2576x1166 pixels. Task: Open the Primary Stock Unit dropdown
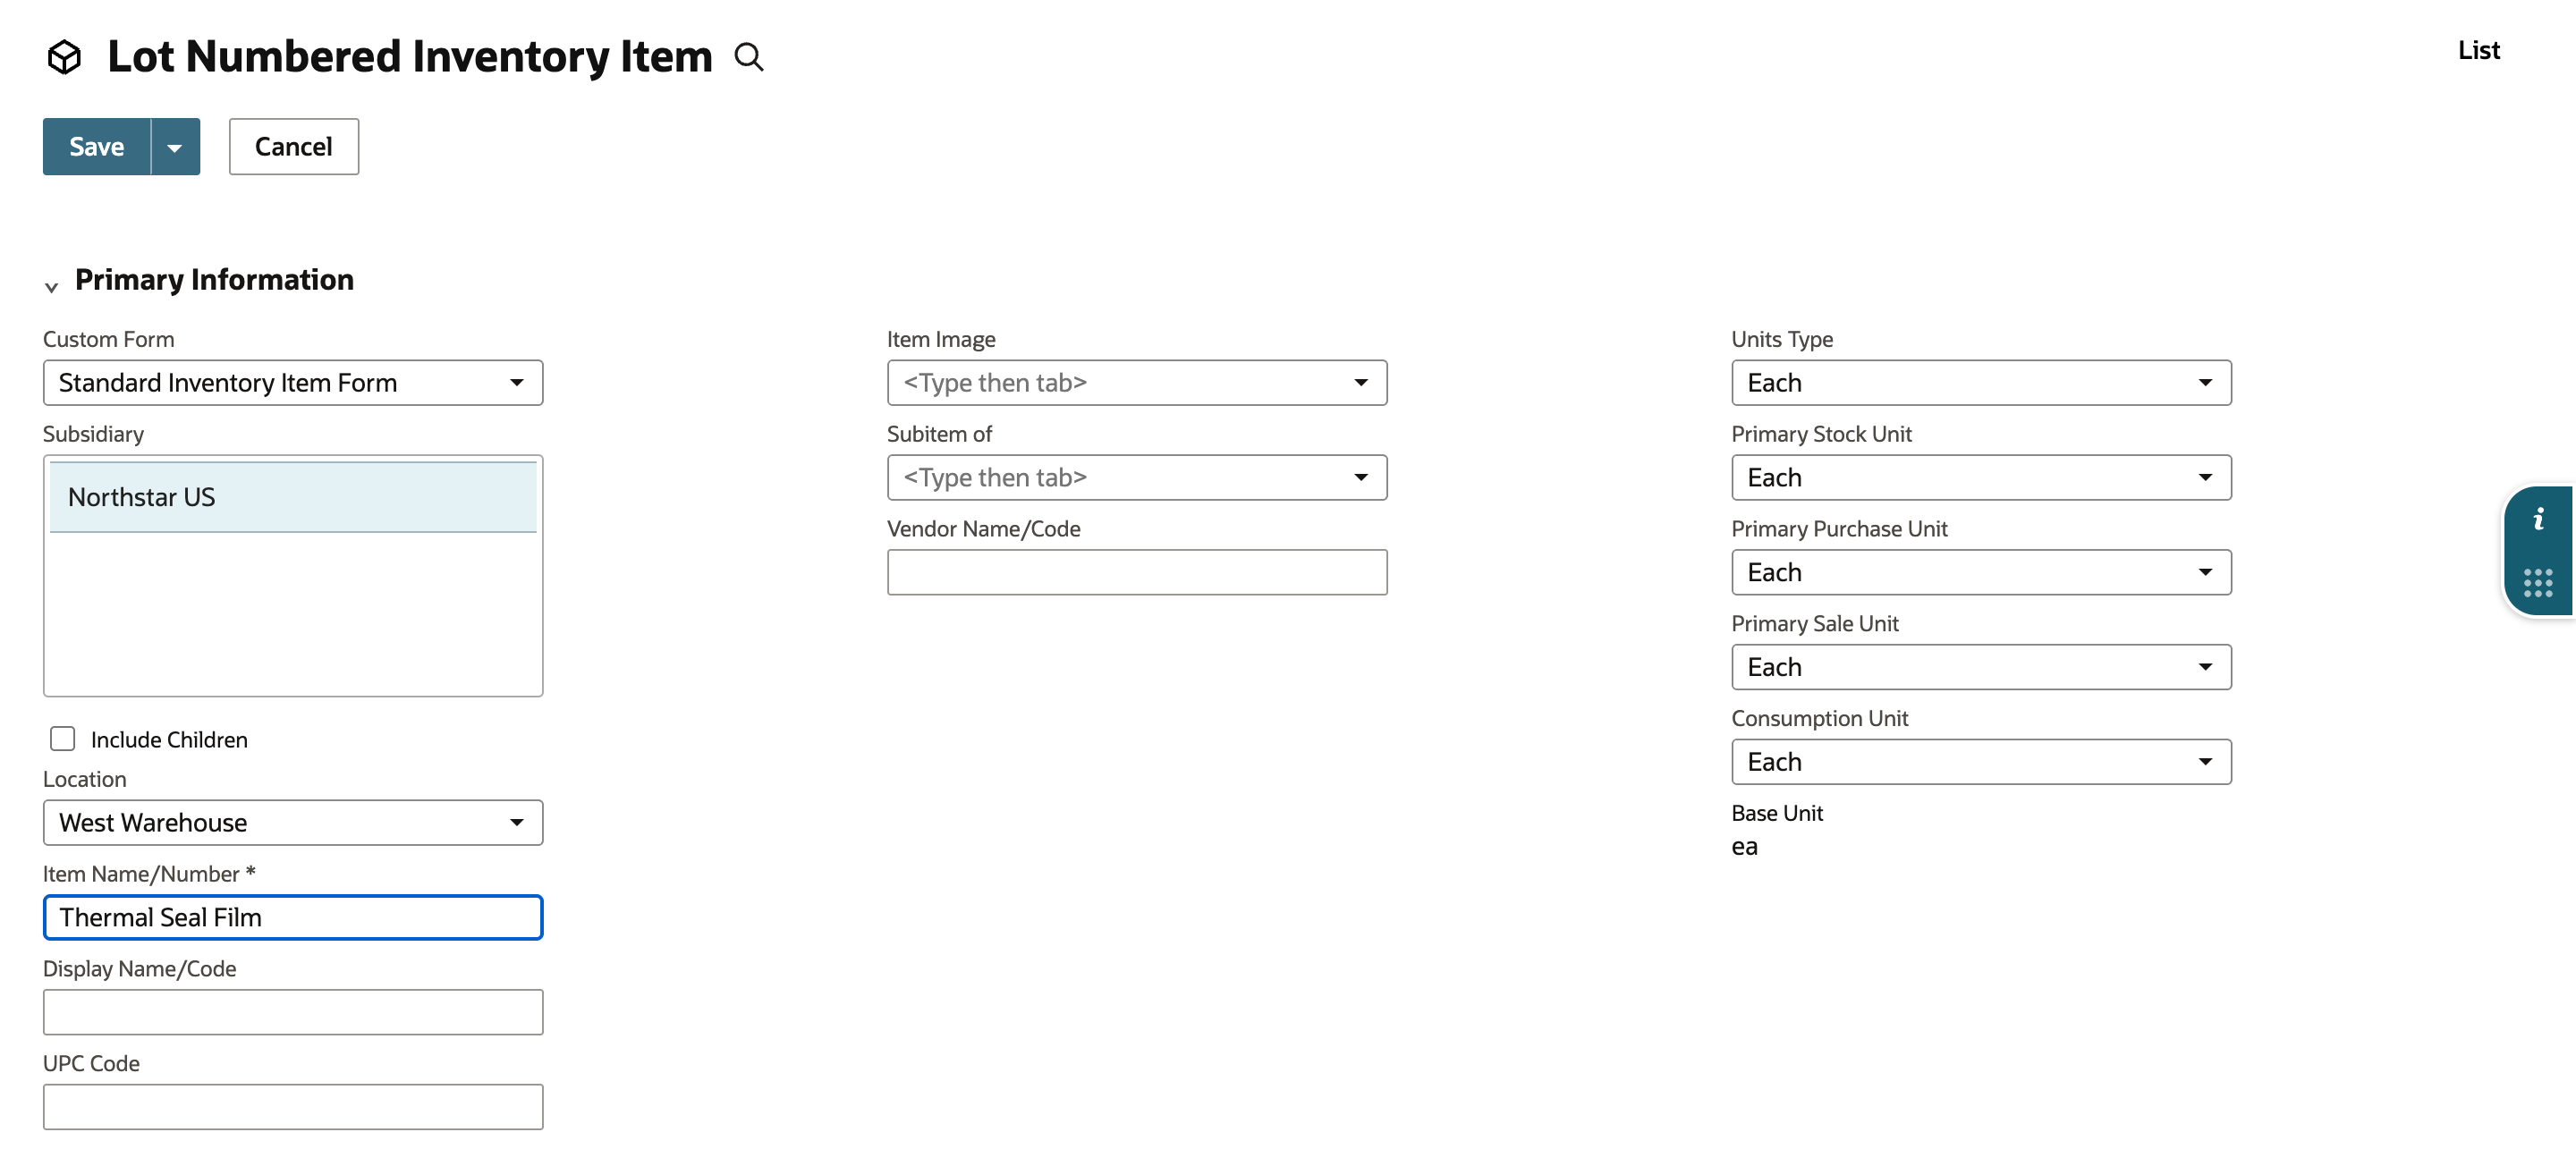click(x=1981, y=477)
